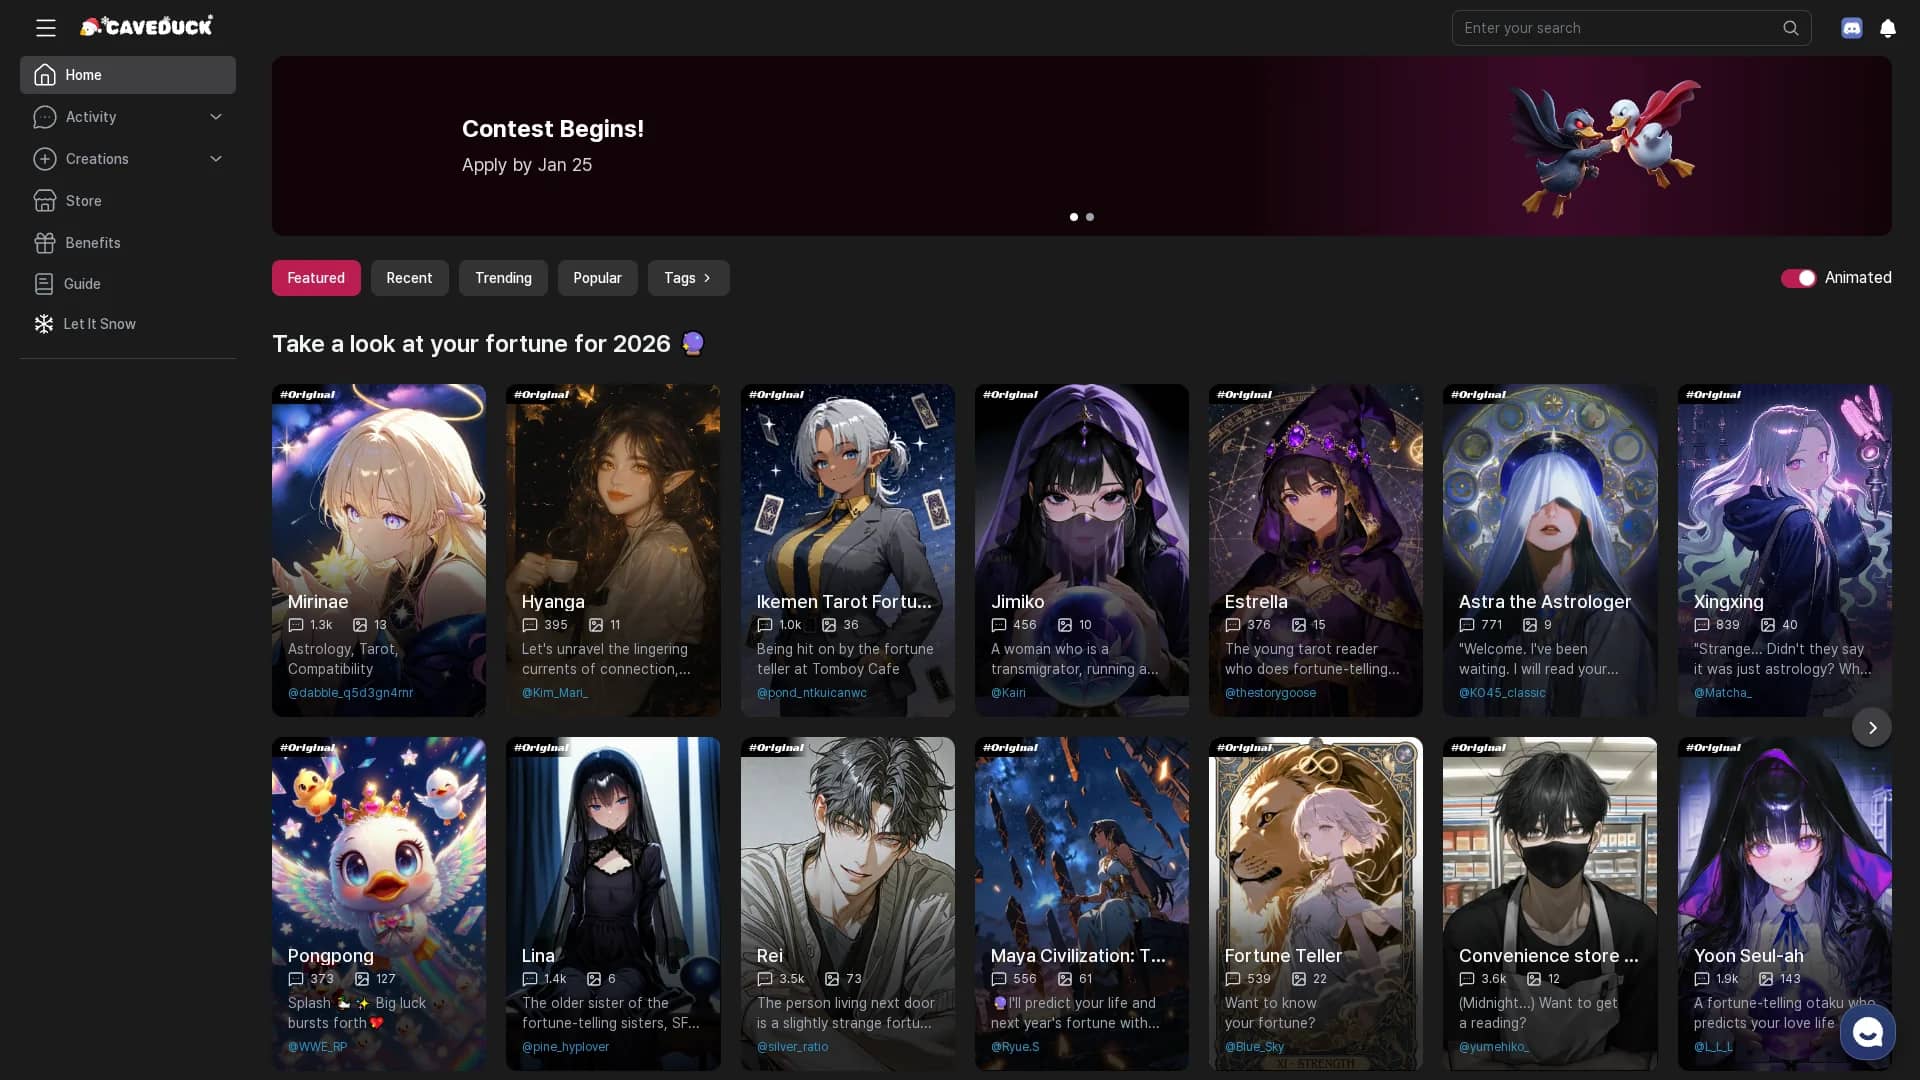Click the Home house icon
This screenshot has height=1080, width=1920.
[x=44, y=75]
